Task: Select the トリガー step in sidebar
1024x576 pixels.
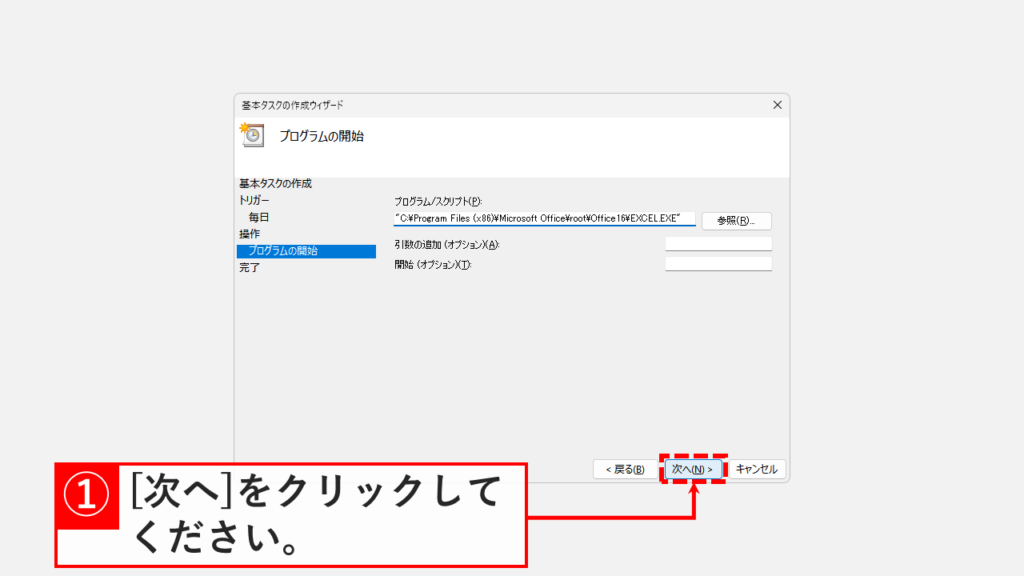Action: tap(254, 200)
